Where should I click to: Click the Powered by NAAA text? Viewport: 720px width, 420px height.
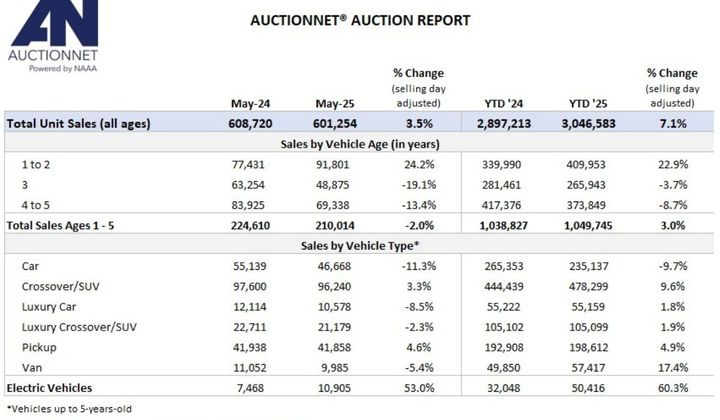pos(63,68)
